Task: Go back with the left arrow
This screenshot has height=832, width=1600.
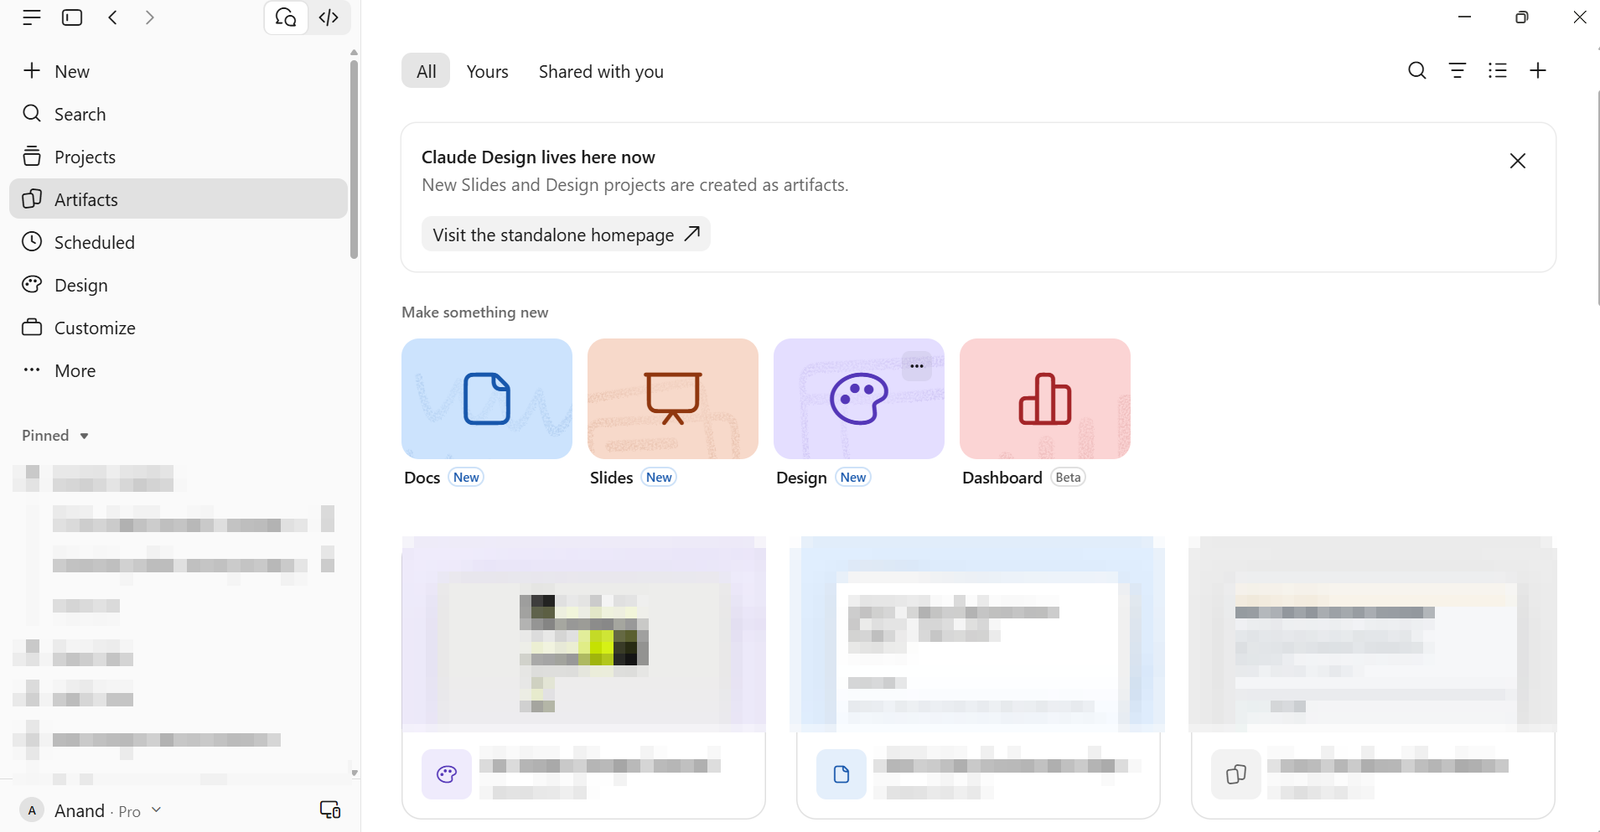Action: 113,18
